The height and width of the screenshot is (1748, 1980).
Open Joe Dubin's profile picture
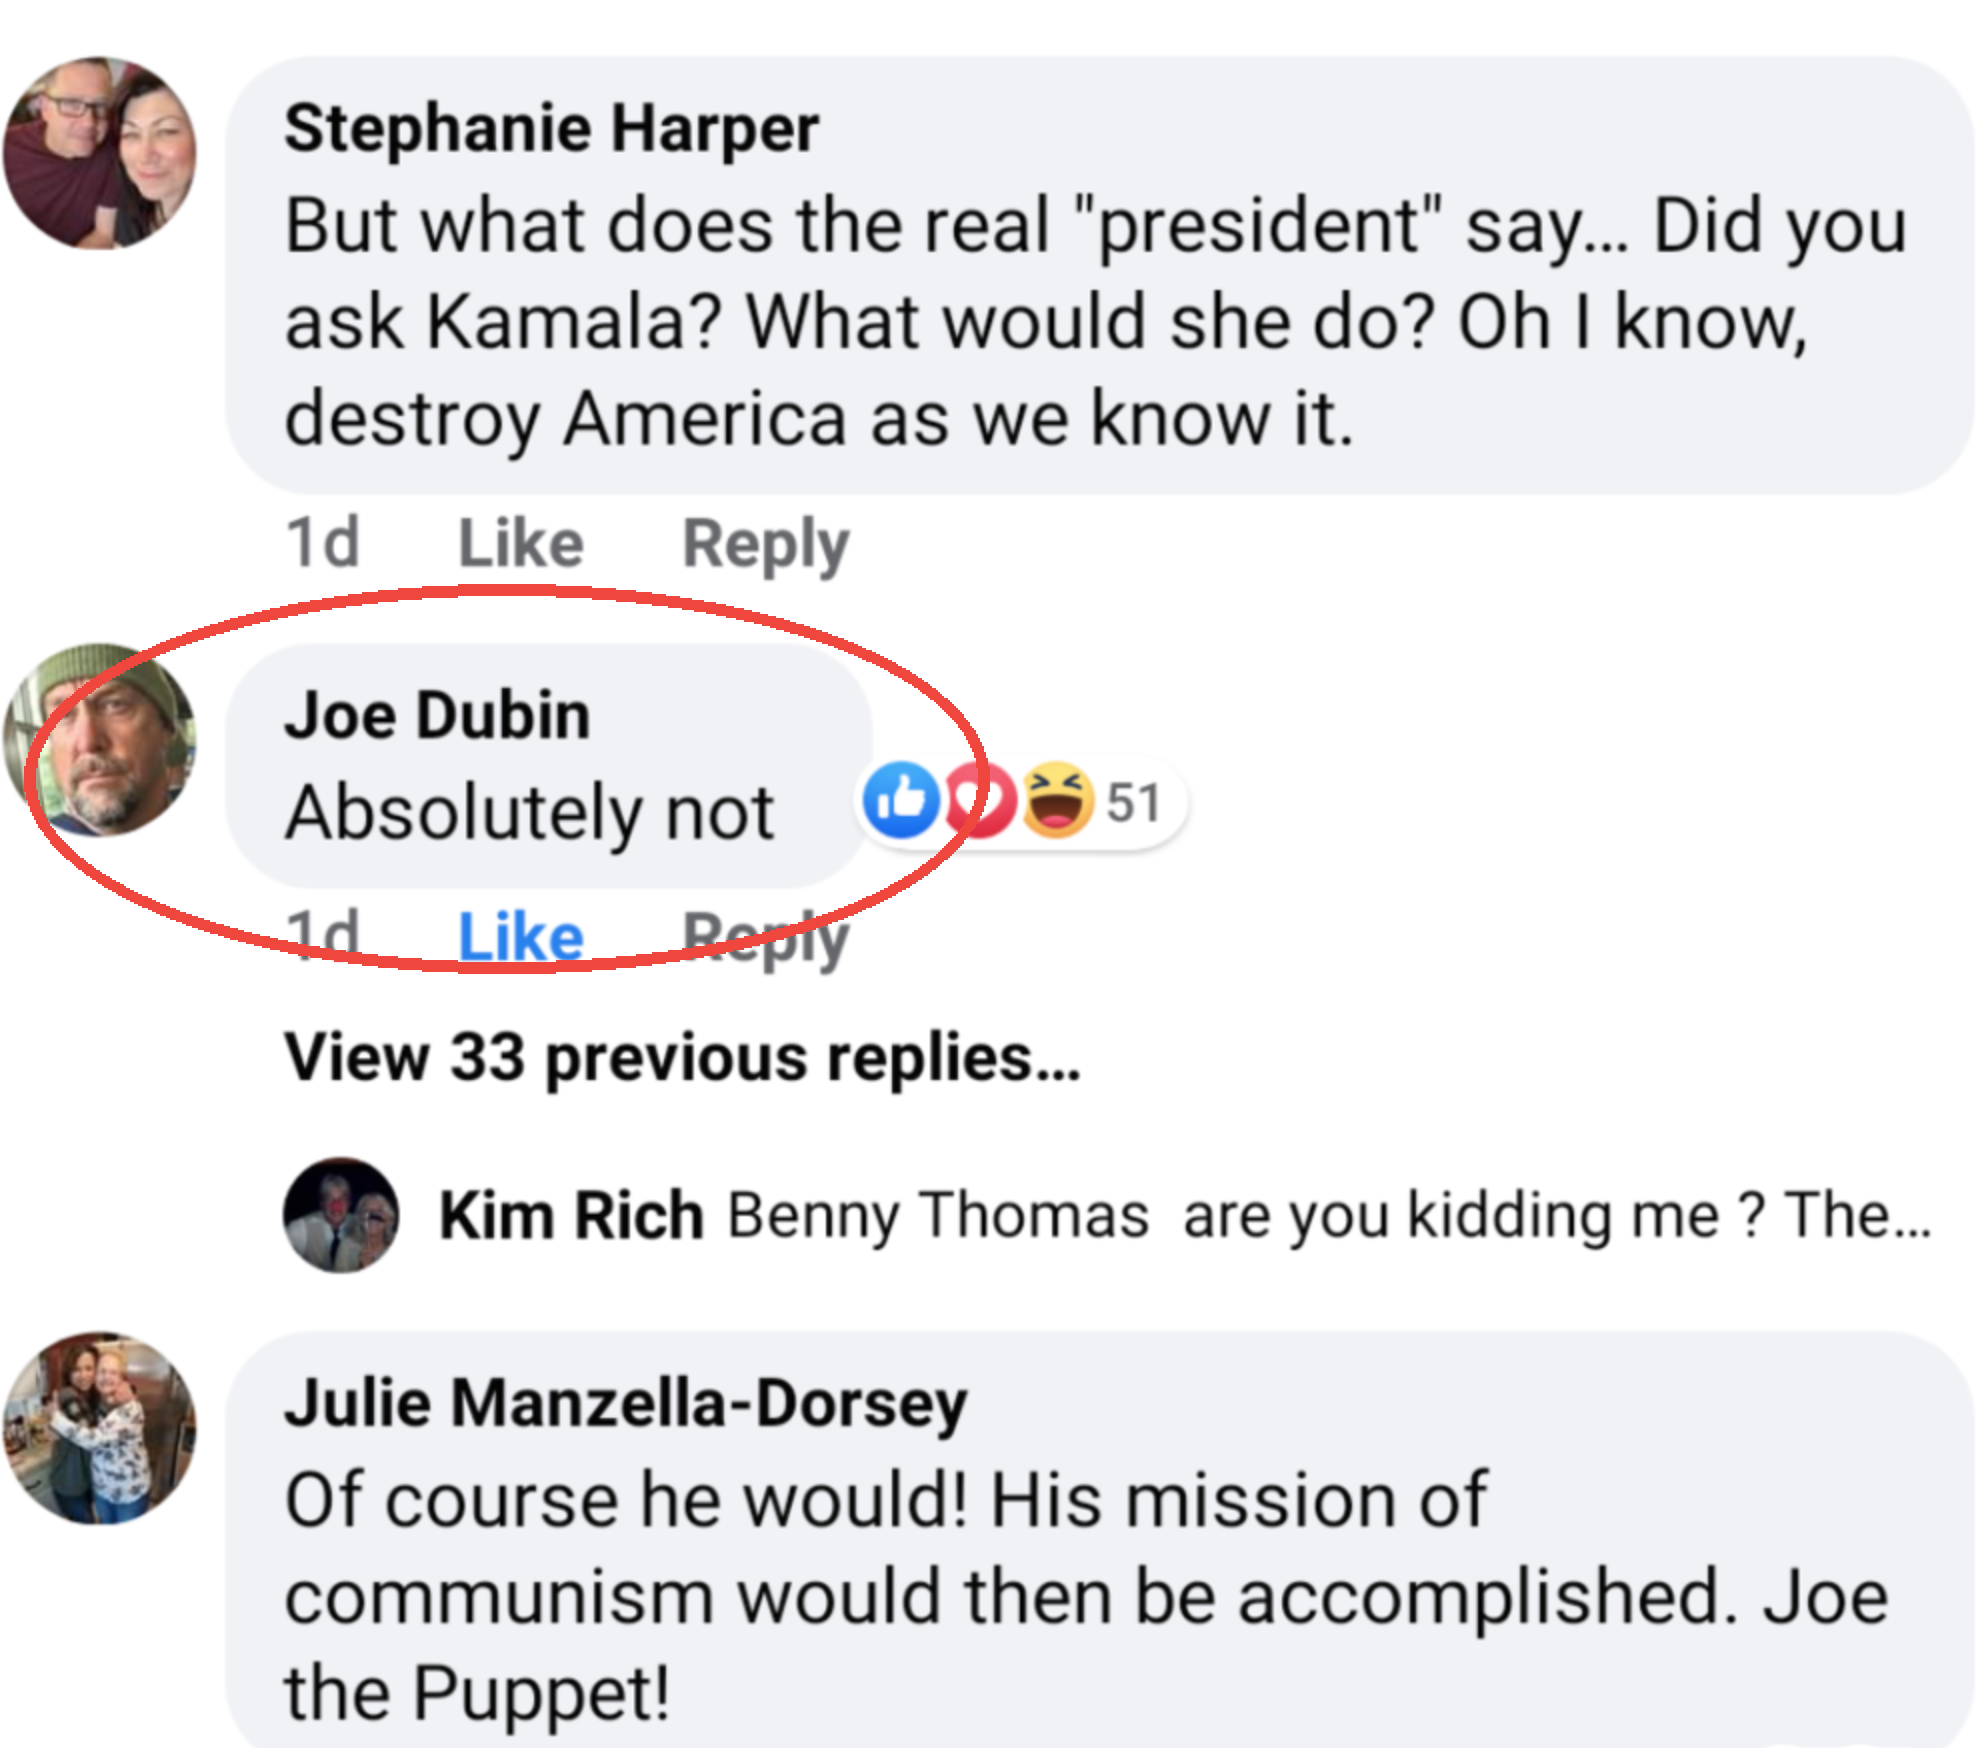tap(99, 739)
